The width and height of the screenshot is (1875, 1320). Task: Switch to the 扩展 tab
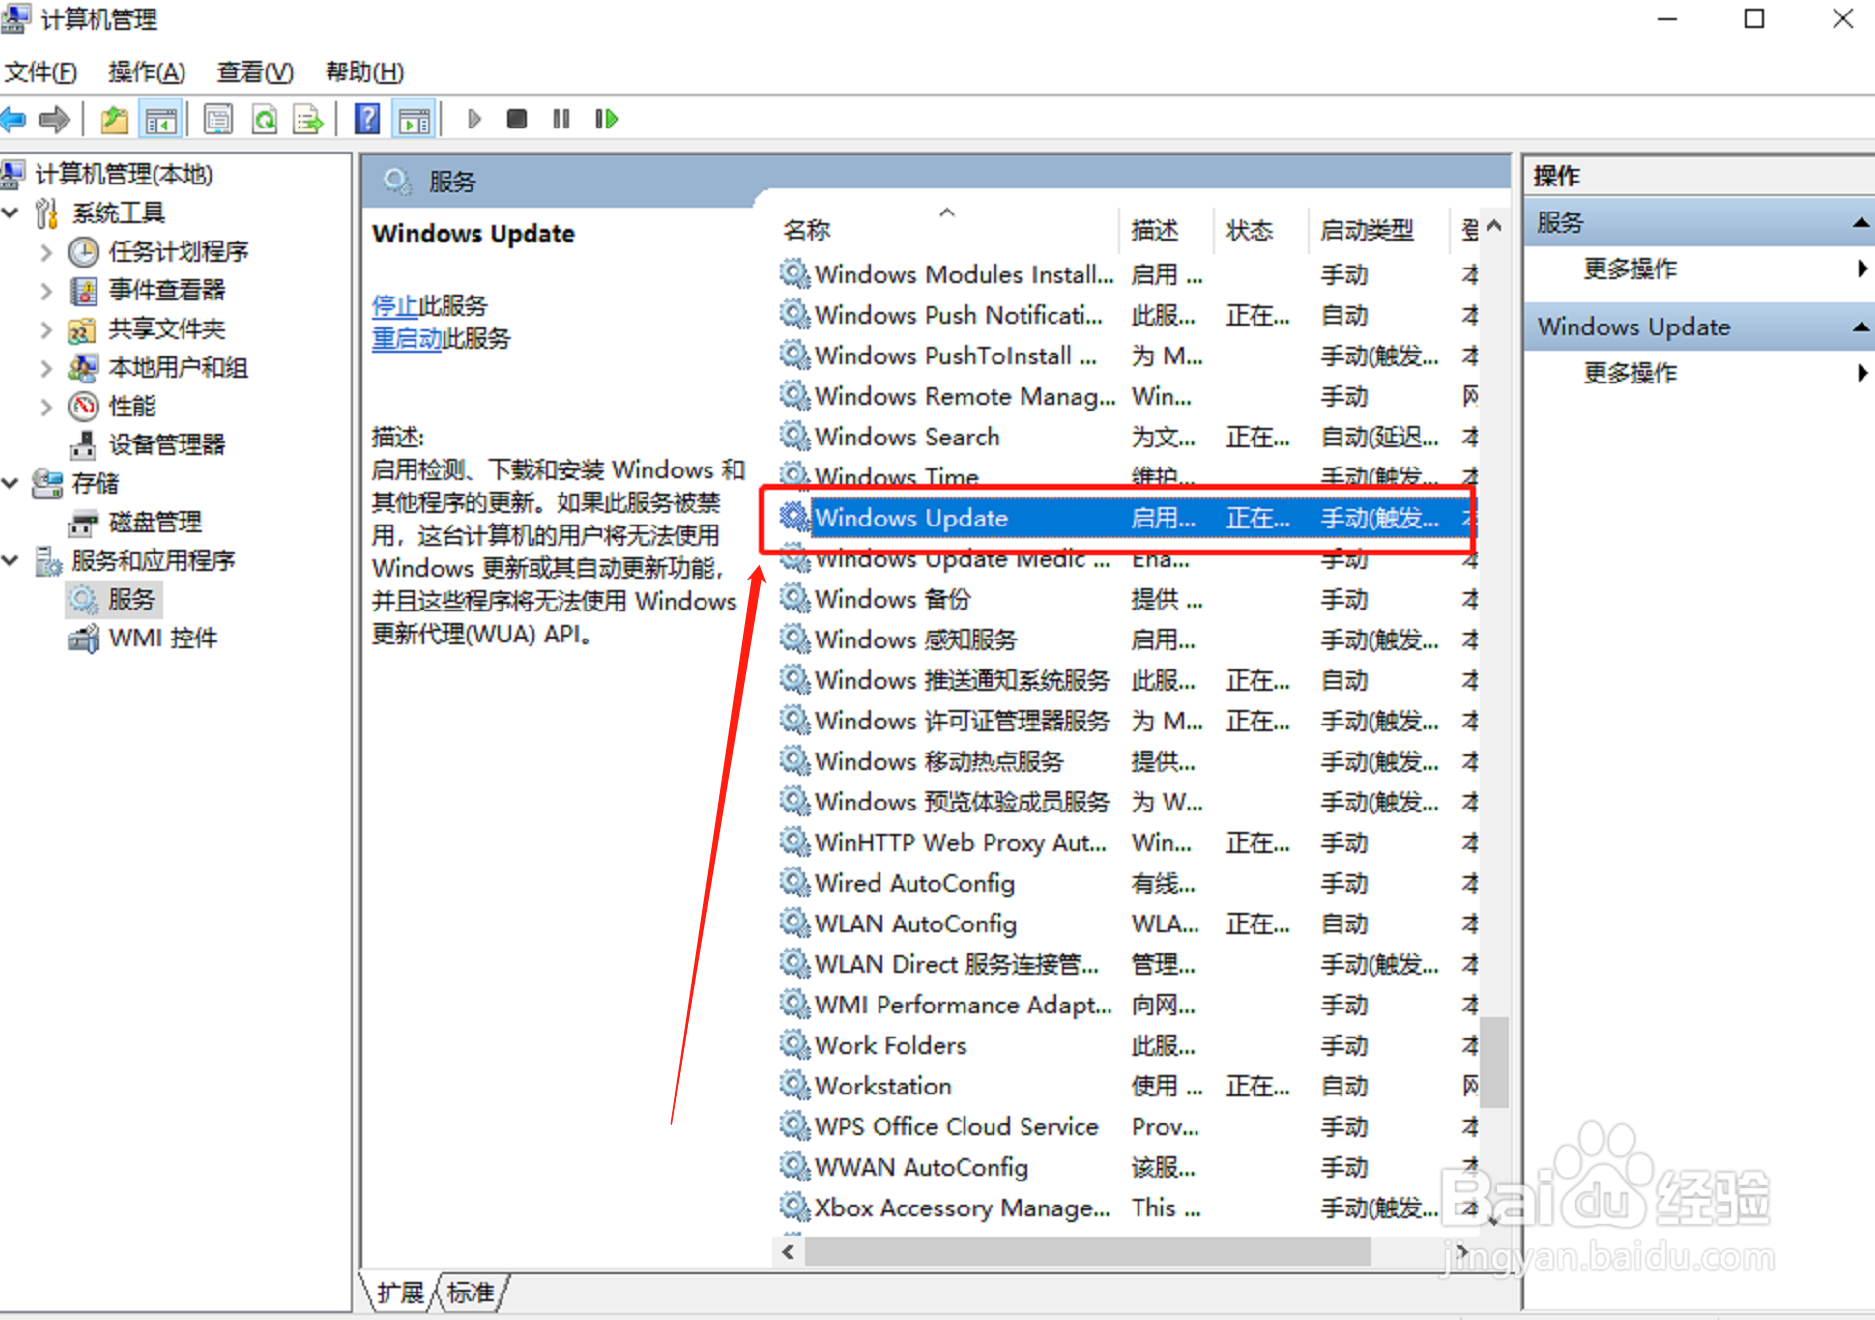(x=400, y=1293)
